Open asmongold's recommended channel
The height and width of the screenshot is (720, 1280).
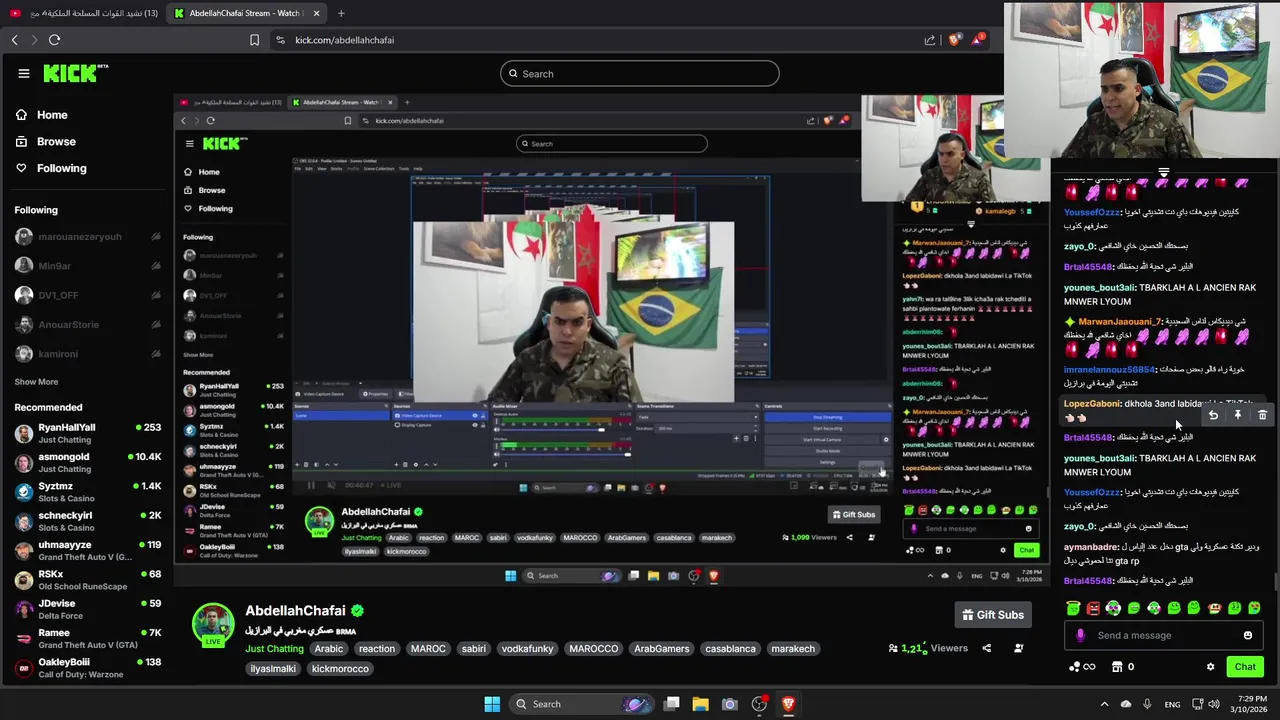point(87,462)
